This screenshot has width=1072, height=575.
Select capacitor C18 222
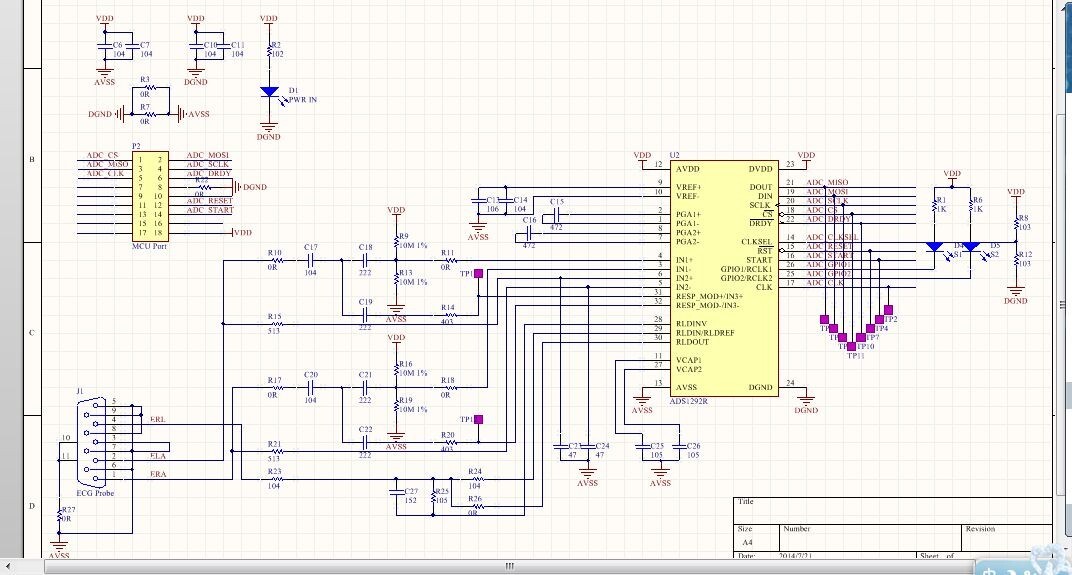coord(365,260)
